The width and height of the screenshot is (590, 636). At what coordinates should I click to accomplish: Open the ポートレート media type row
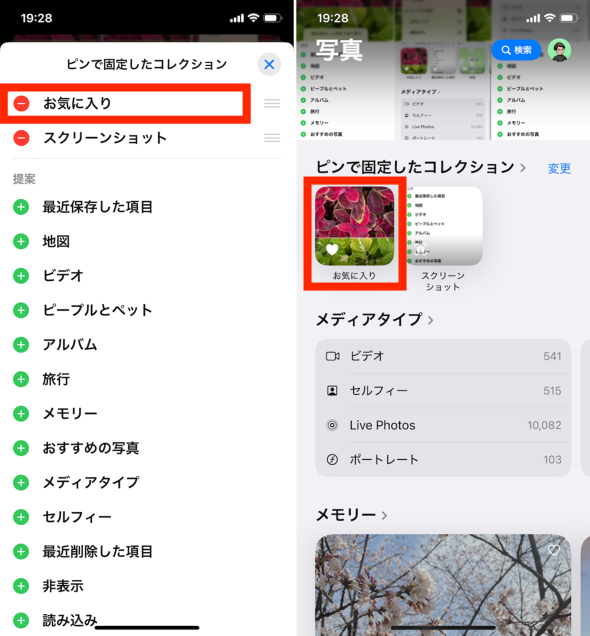click(x=443, y=460)
